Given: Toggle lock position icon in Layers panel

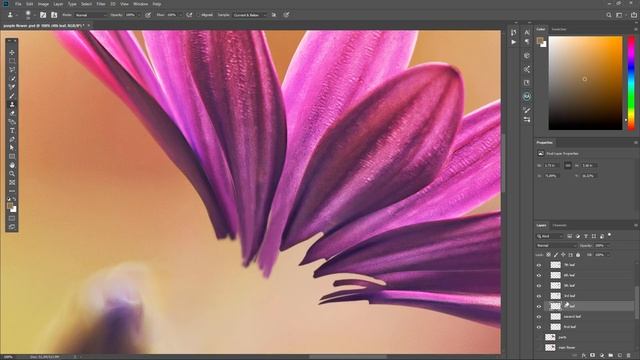Looking at the screenshot, I should (563, 255).
